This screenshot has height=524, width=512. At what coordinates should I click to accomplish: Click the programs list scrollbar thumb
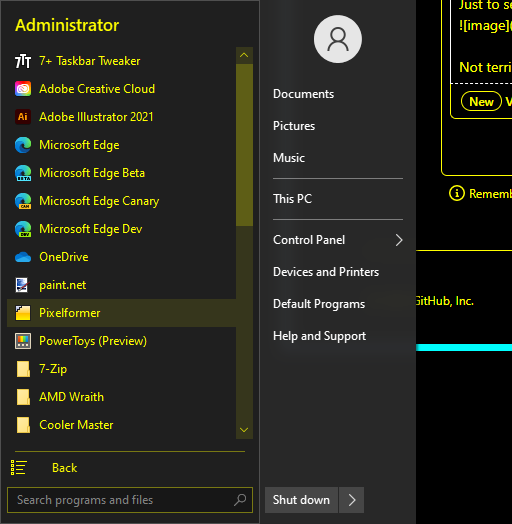244,145
